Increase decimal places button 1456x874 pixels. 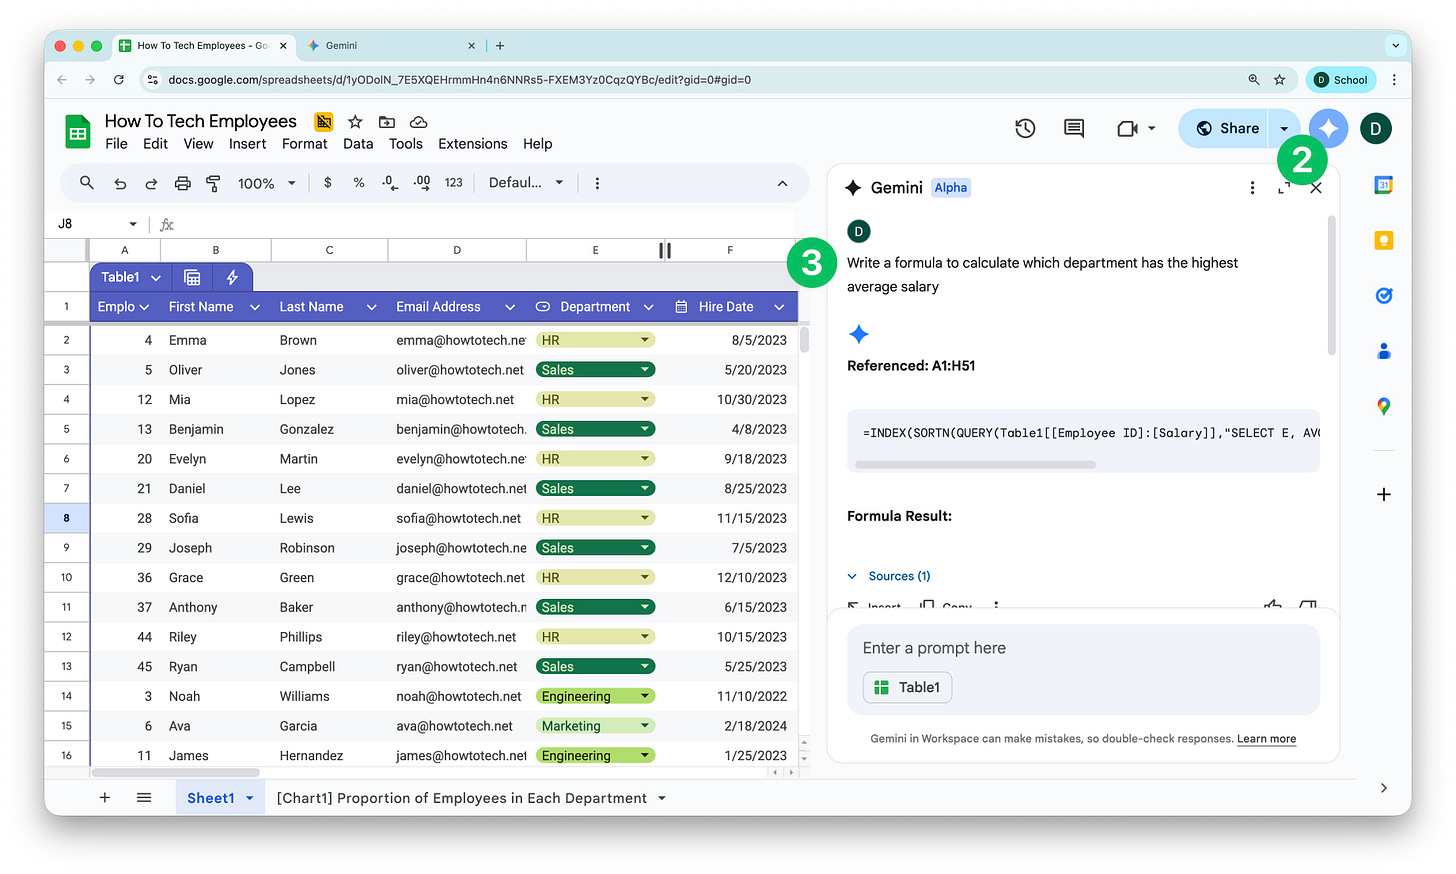[x=422, y=183]
